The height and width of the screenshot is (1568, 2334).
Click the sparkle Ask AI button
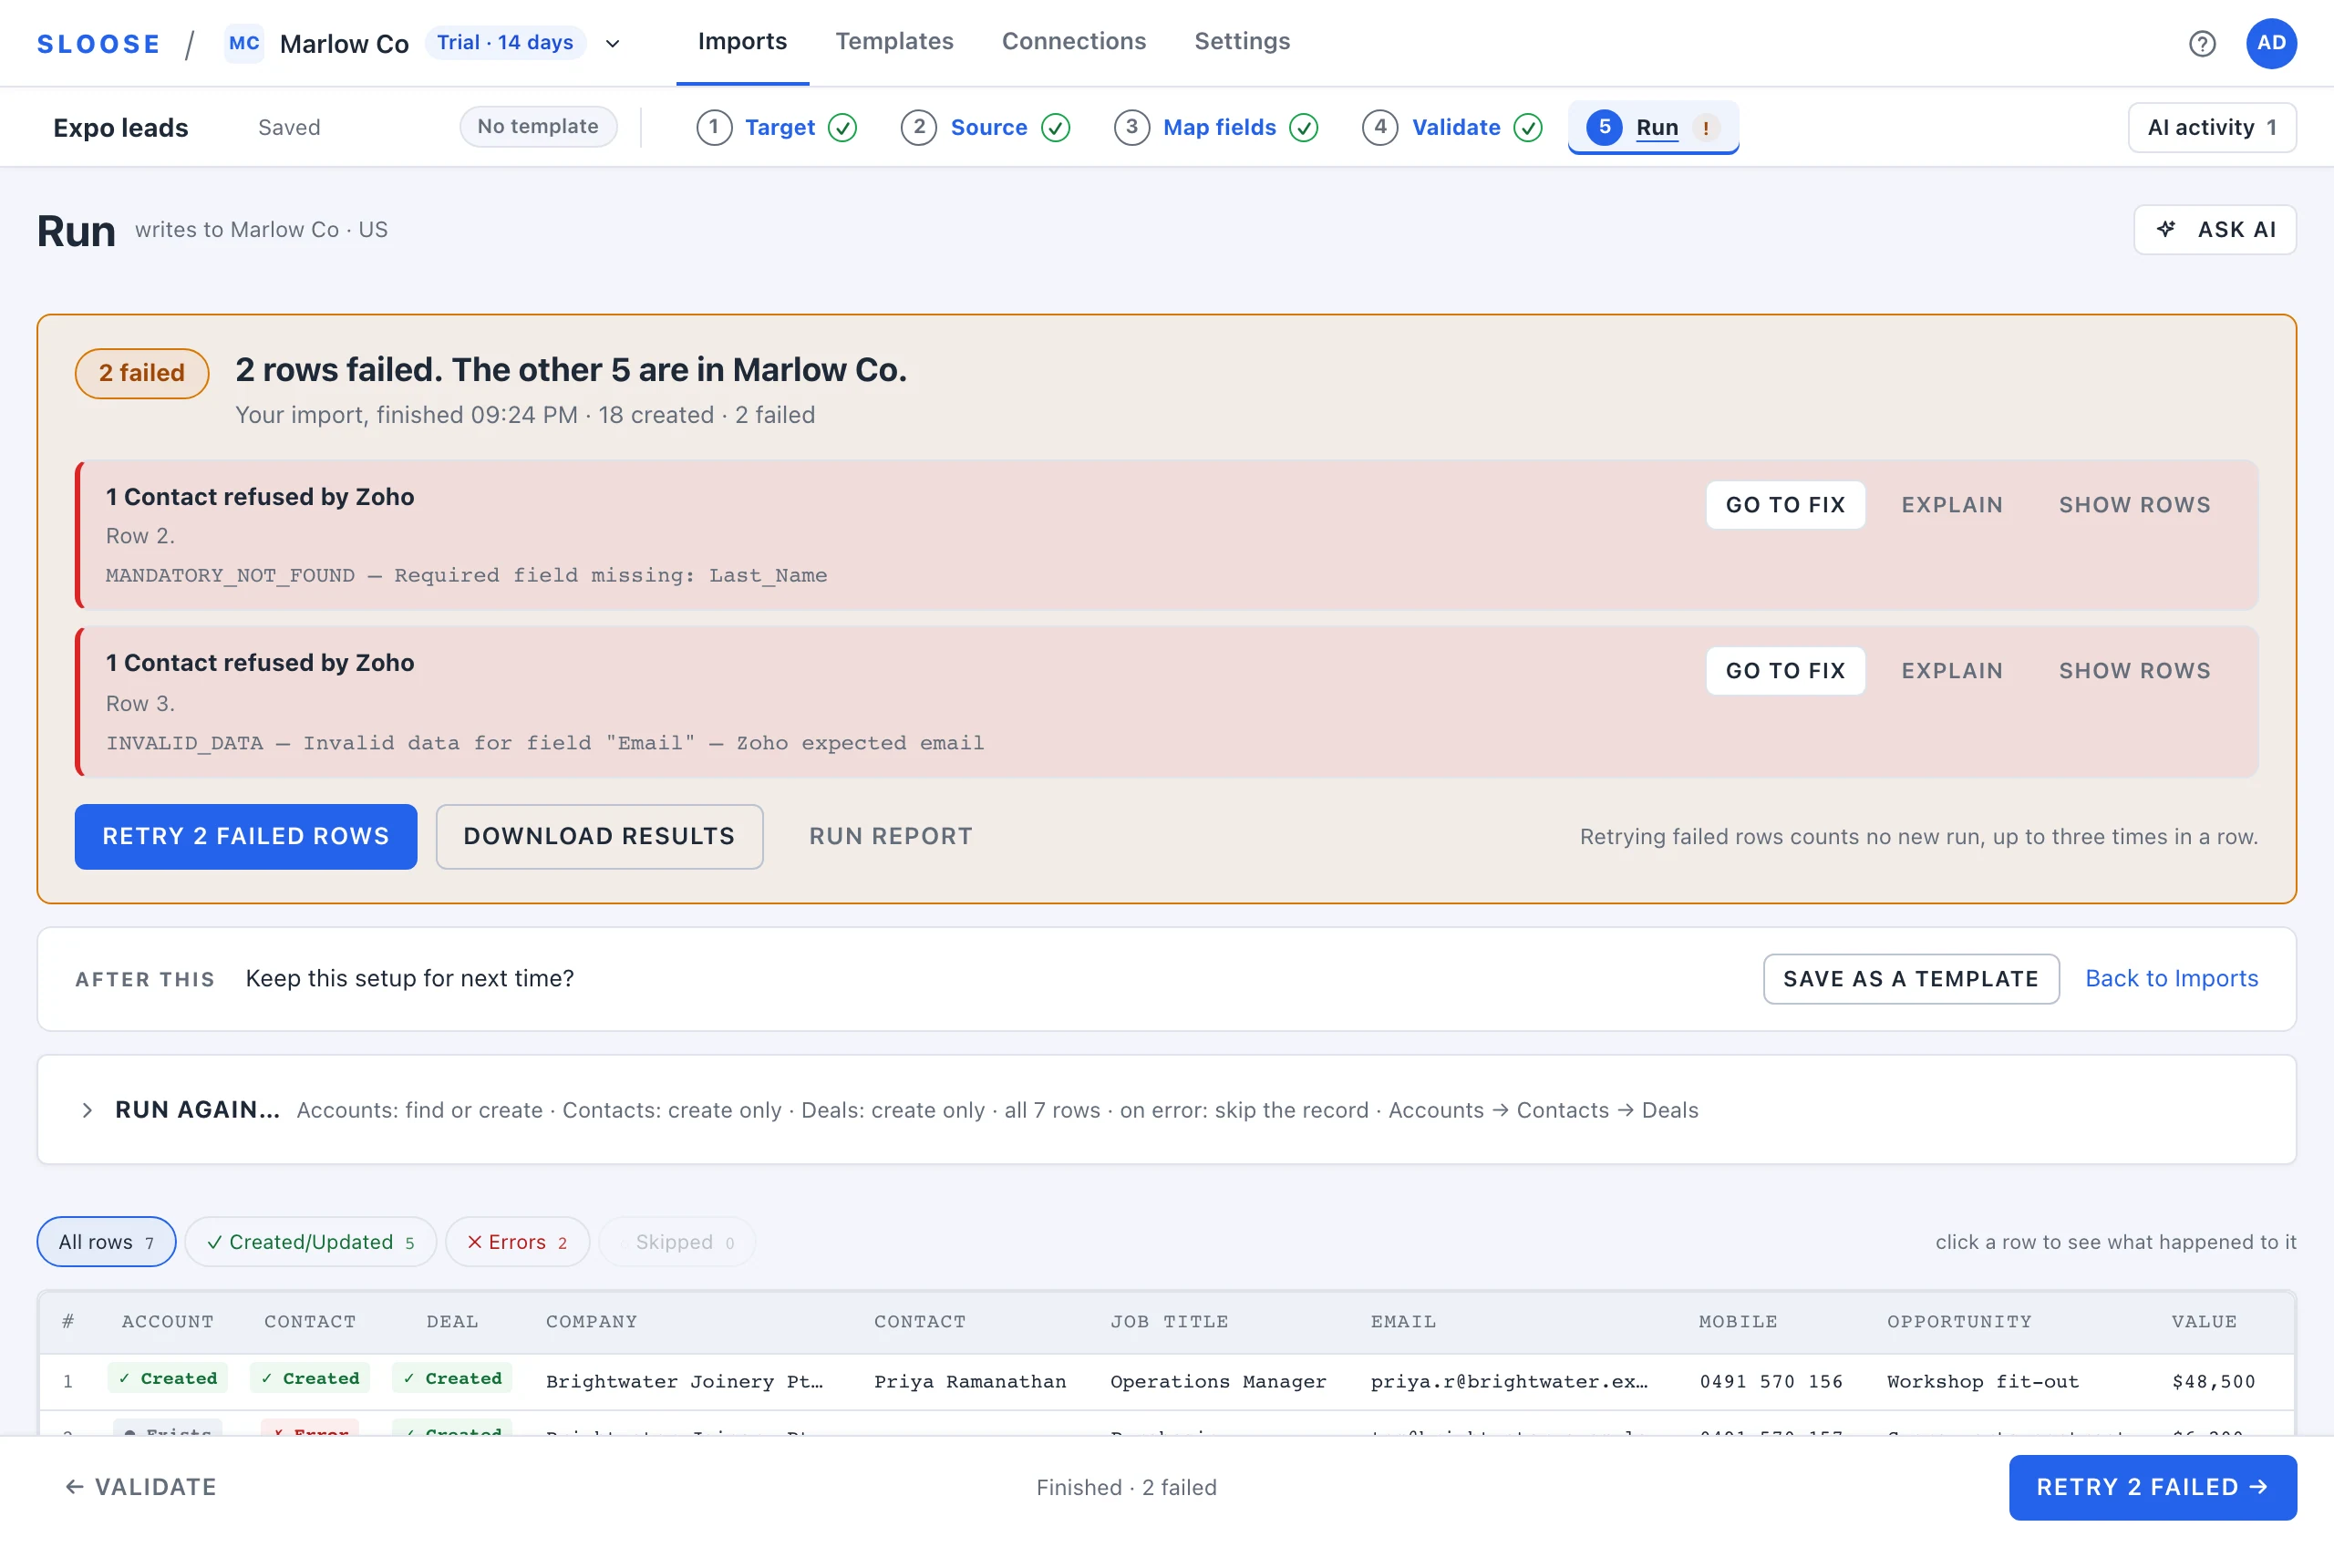tap(2214, 230)
